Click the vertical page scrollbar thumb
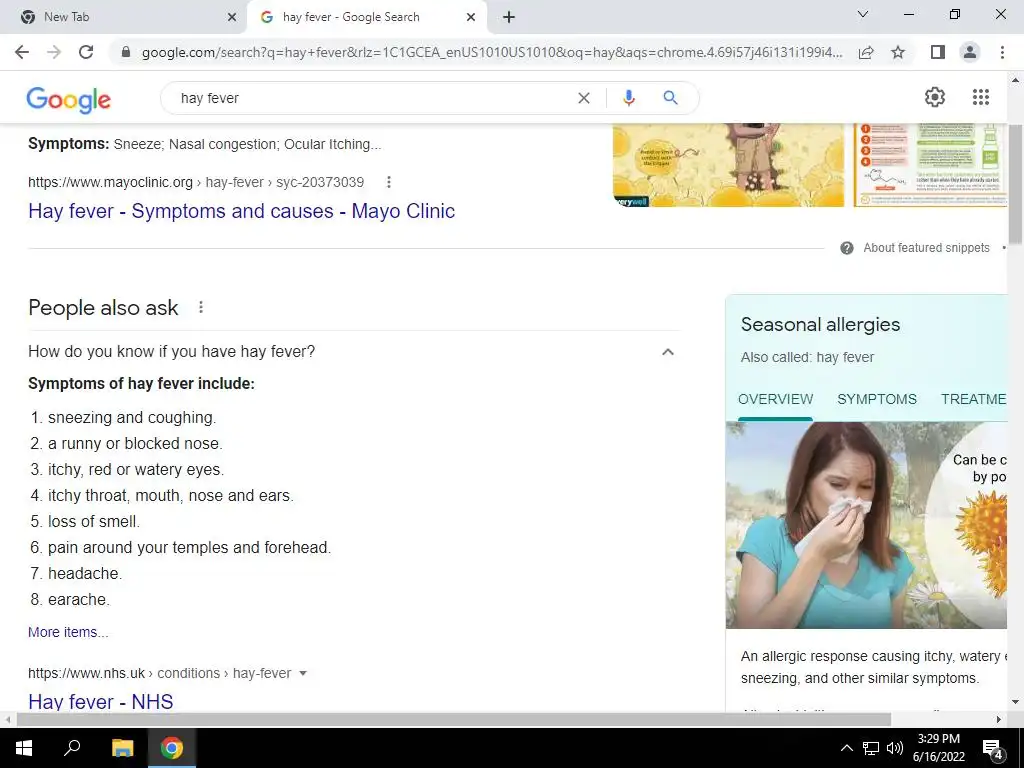Viewport: 1024px width, 768px height. (x=1015, y=183)
